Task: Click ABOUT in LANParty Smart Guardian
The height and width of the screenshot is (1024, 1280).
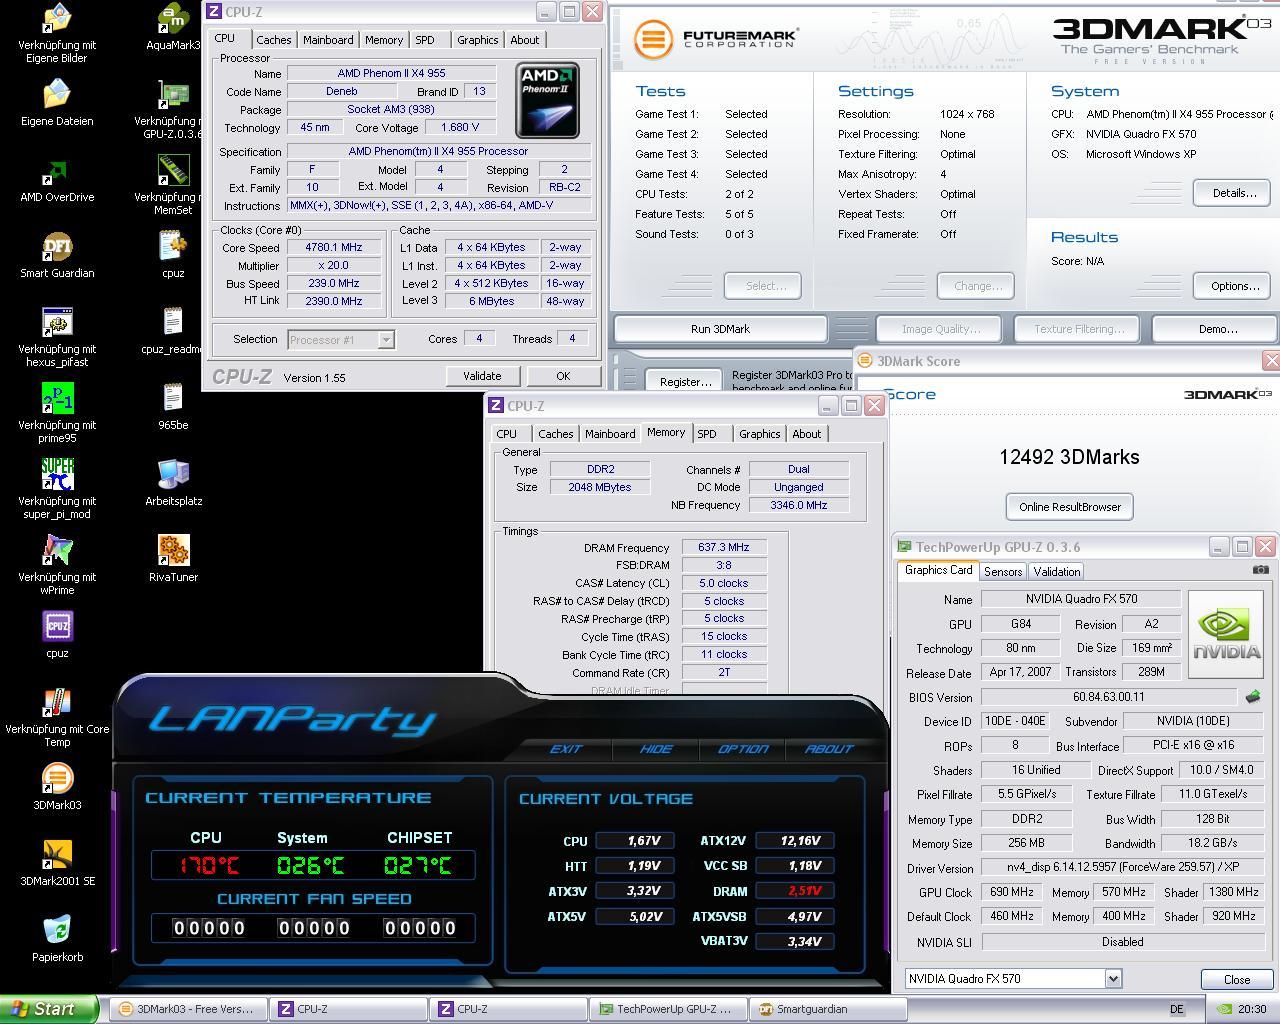Action: point(829,749)
